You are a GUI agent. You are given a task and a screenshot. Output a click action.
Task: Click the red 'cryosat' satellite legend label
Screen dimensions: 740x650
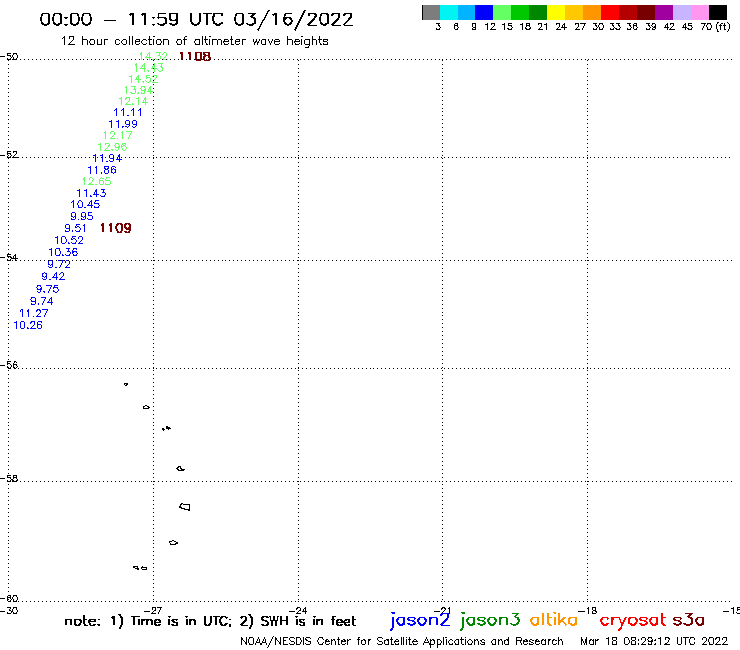633,621
